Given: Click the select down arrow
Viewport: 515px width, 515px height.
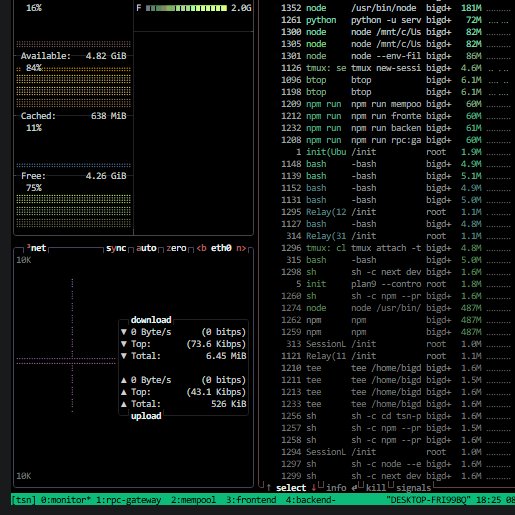Looking at the screenshot, I should tap(314, 488).
